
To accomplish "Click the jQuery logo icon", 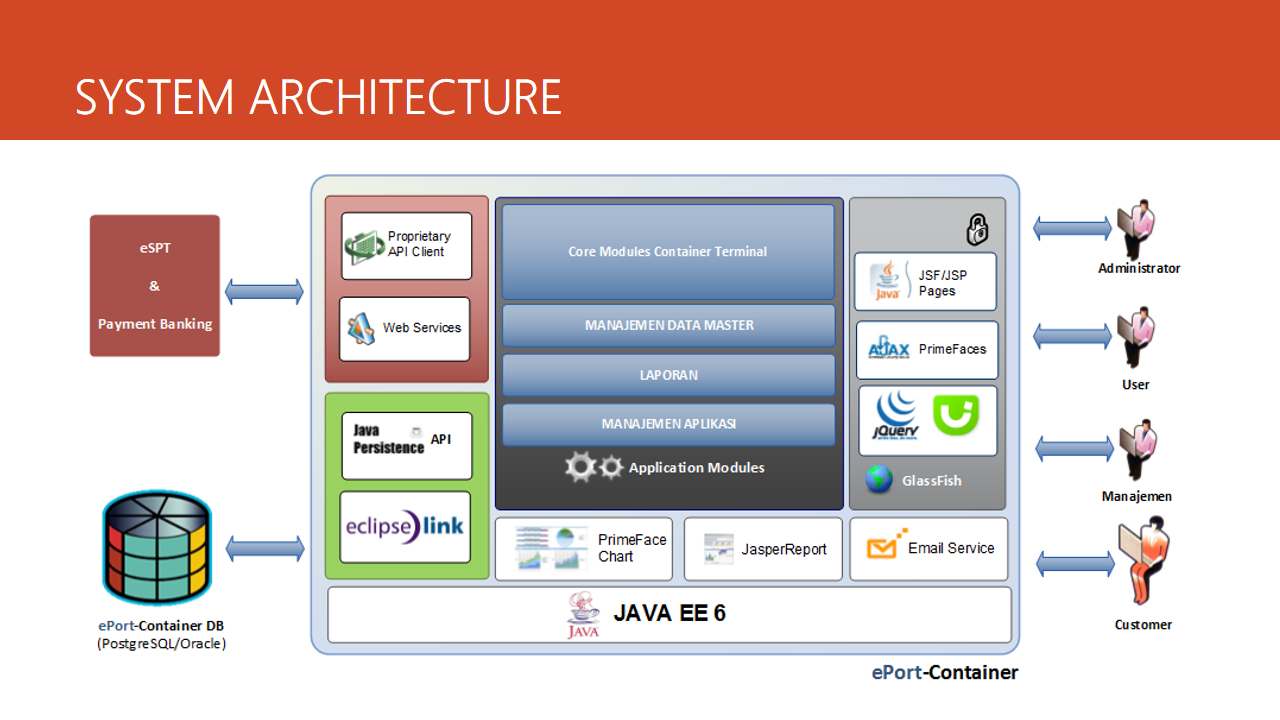I will point(897,417).
